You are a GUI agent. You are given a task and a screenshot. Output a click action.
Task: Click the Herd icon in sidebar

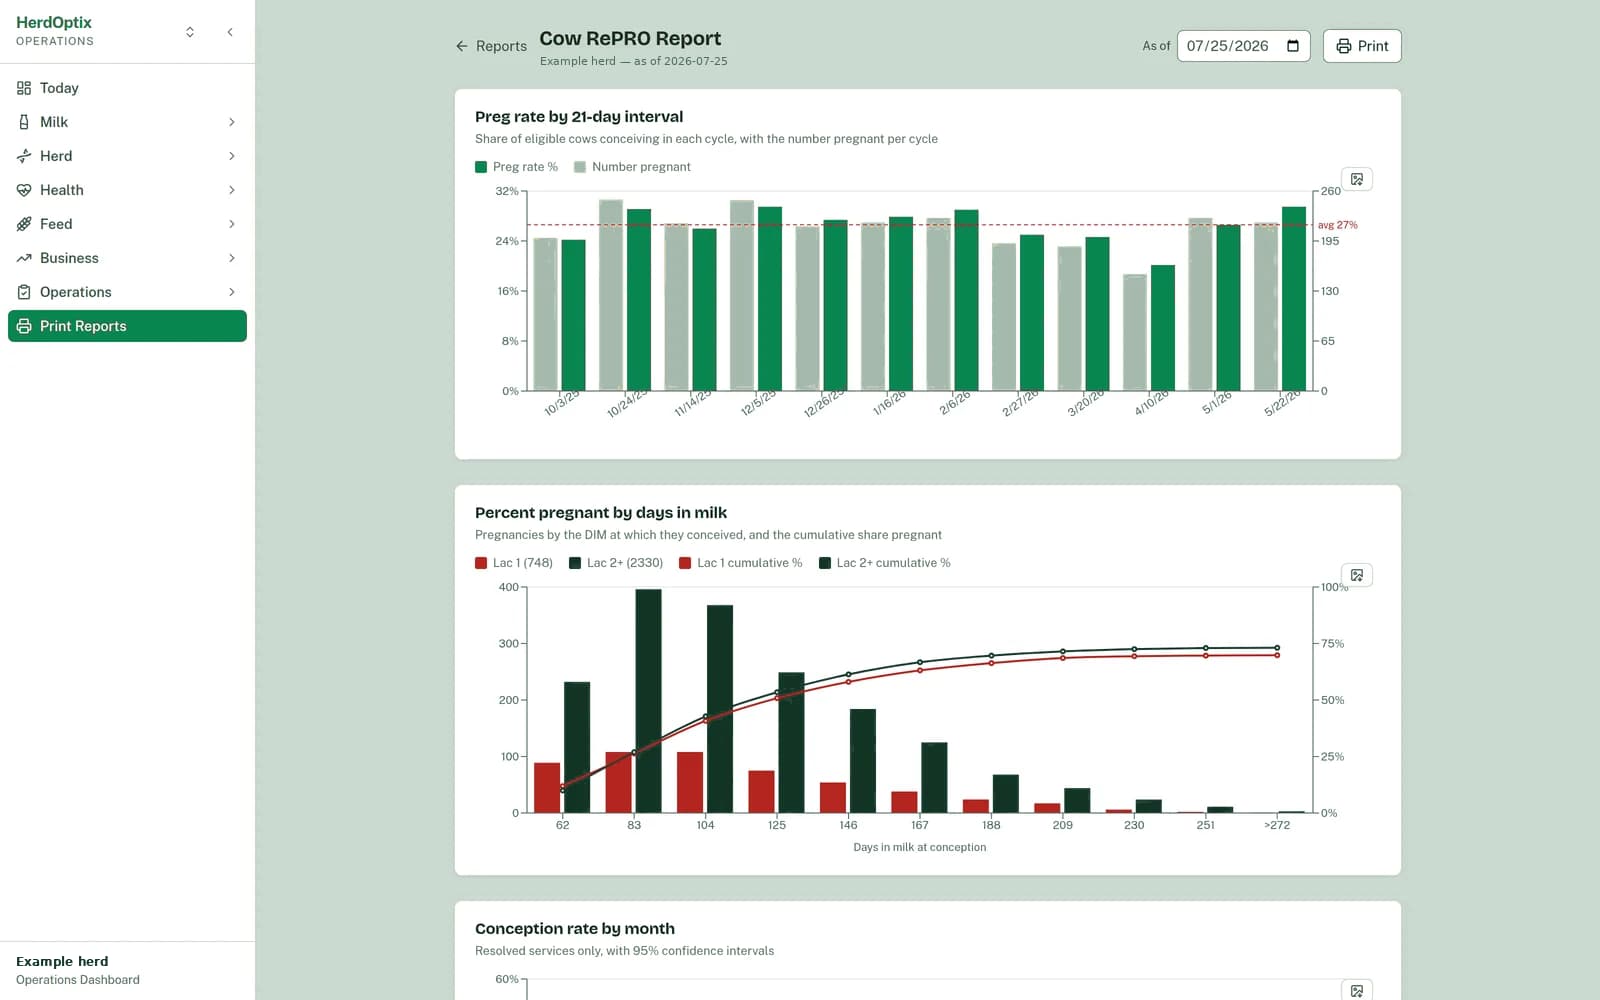[24, 156]
